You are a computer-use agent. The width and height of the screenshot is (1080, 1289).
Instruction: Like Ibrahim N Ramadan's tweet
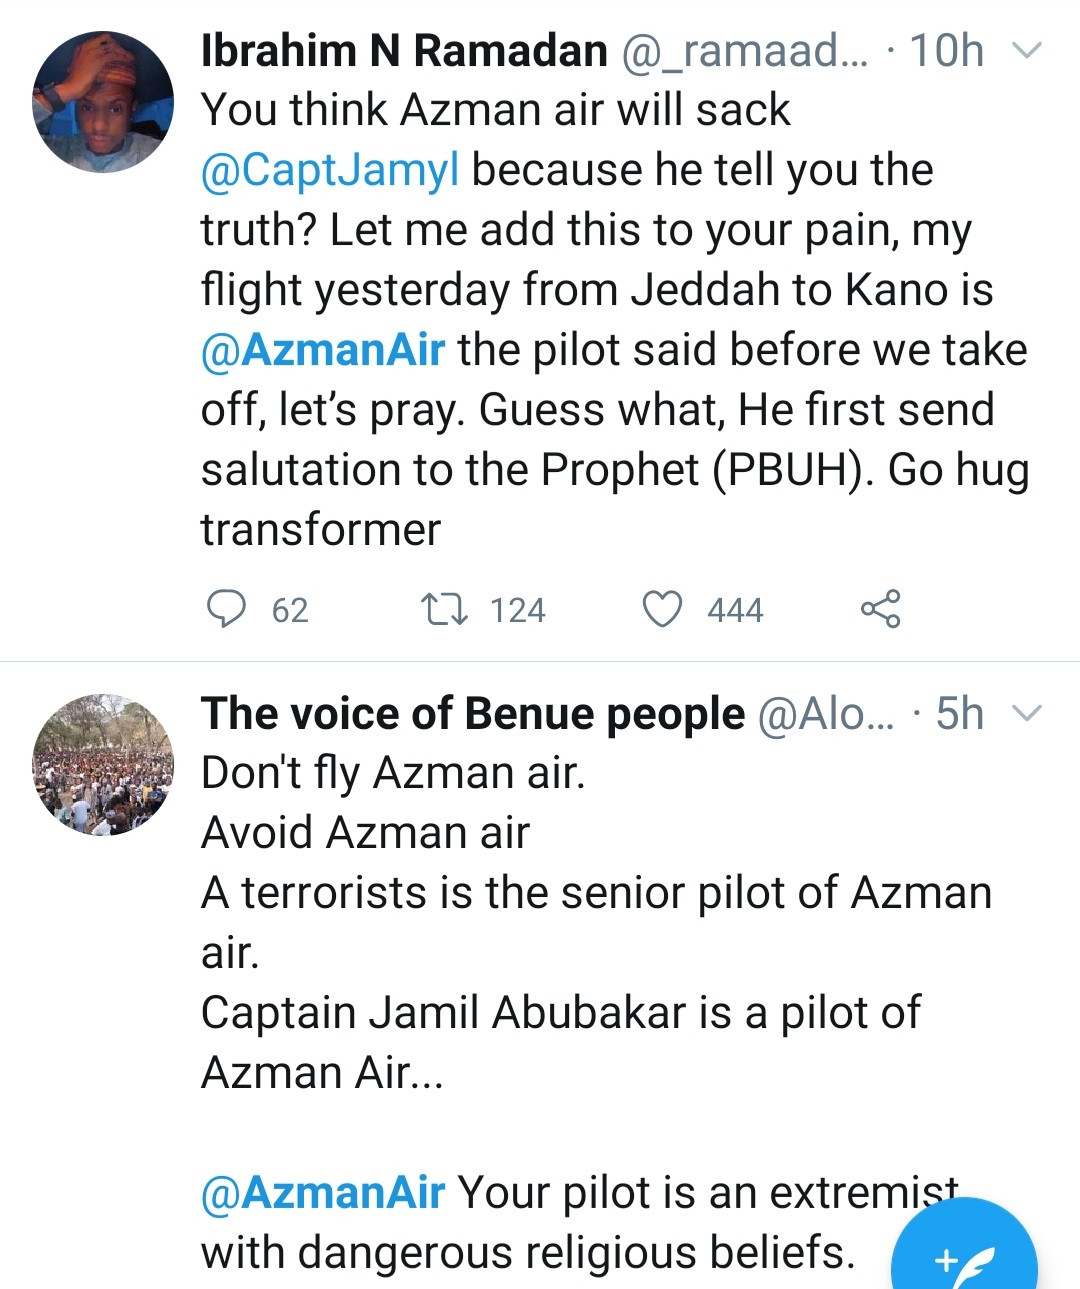(x=661, y=608)
